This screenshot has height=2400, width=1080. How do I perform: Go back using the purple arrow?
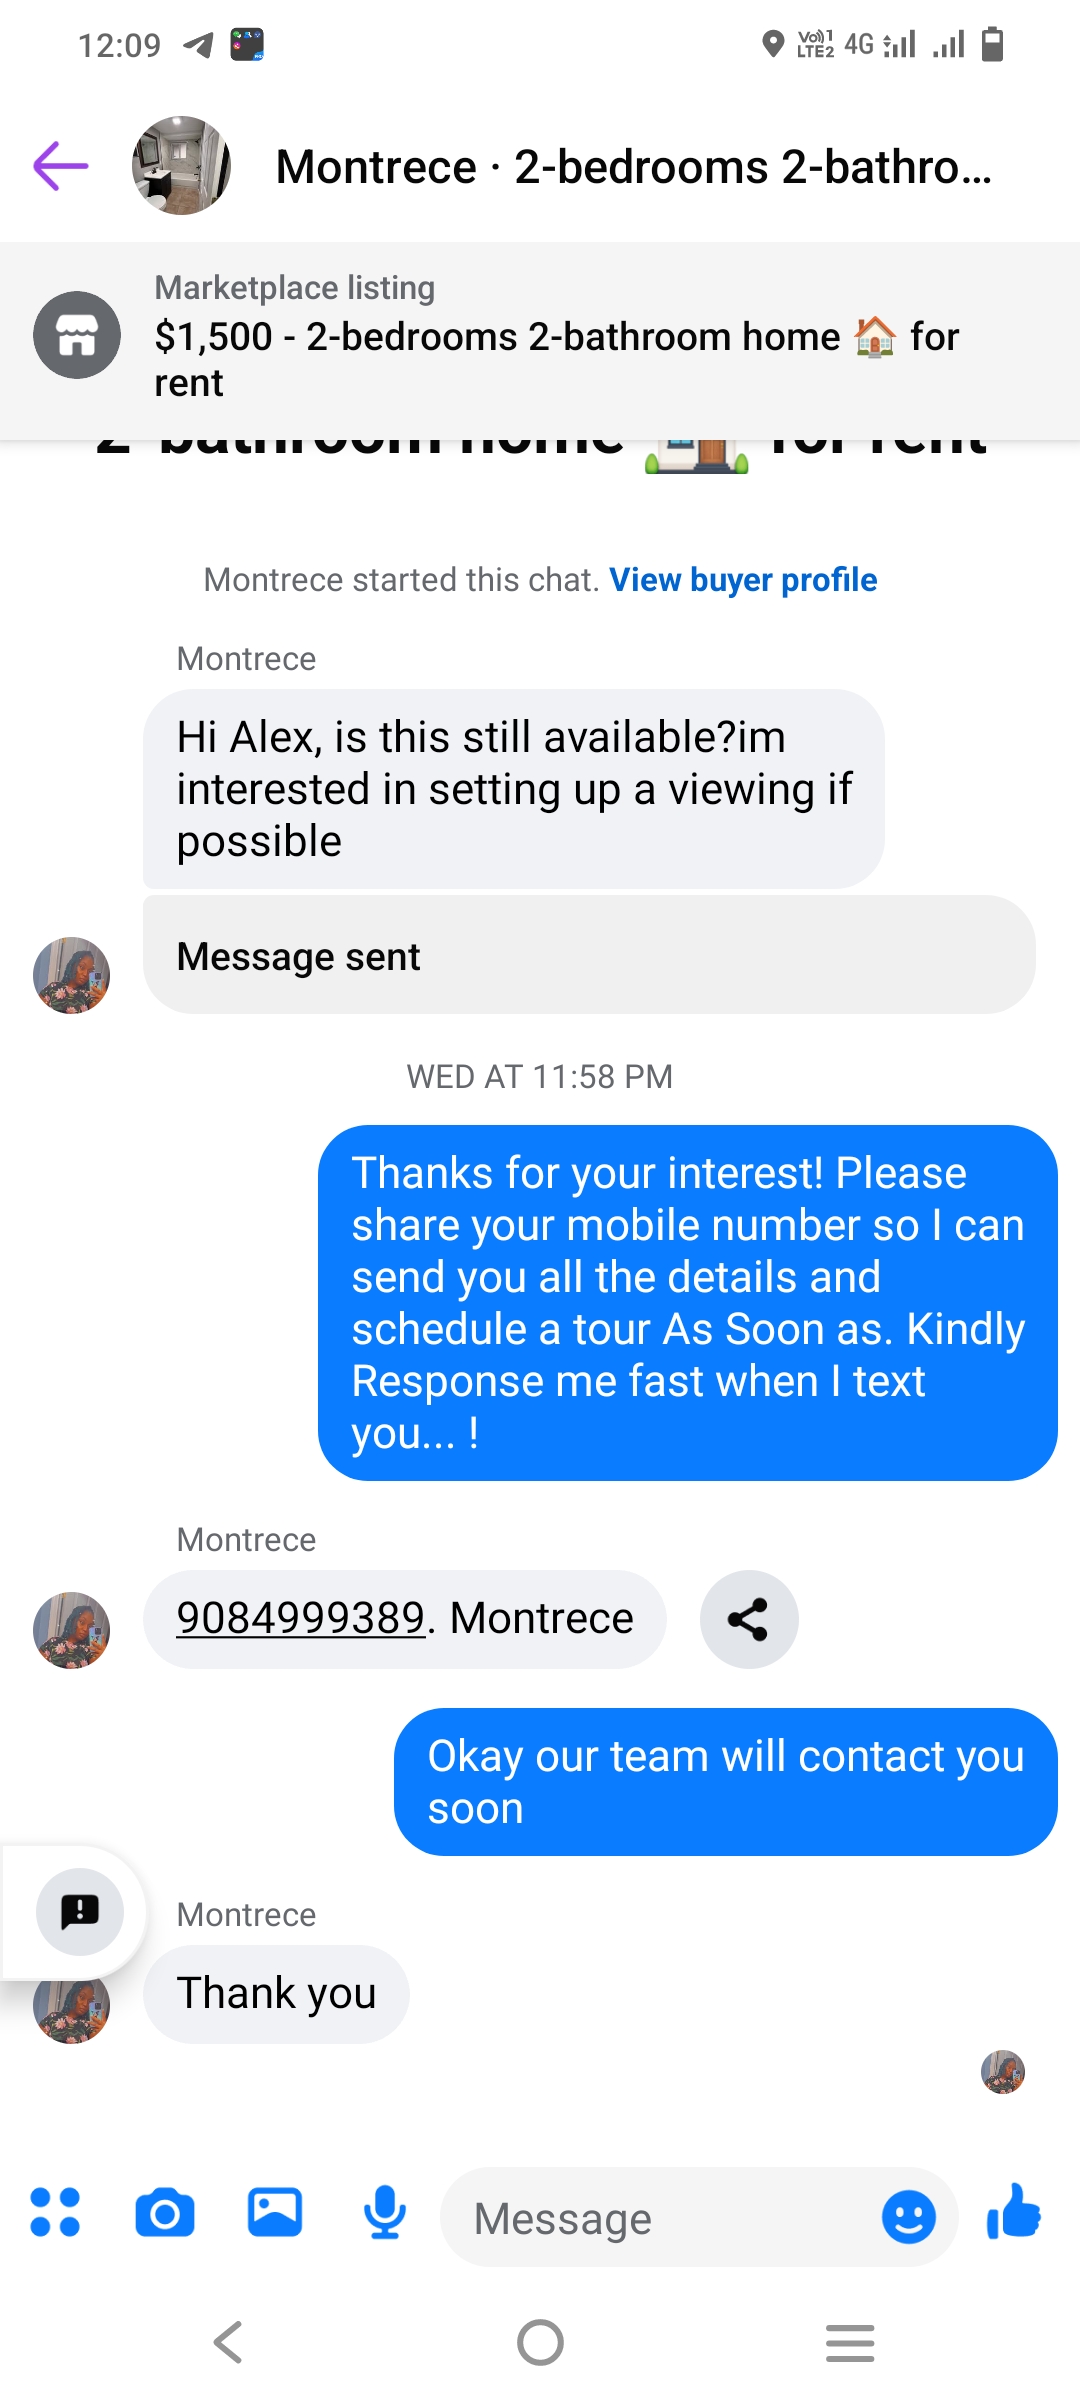pyautogui.click(x=61, y=166)
